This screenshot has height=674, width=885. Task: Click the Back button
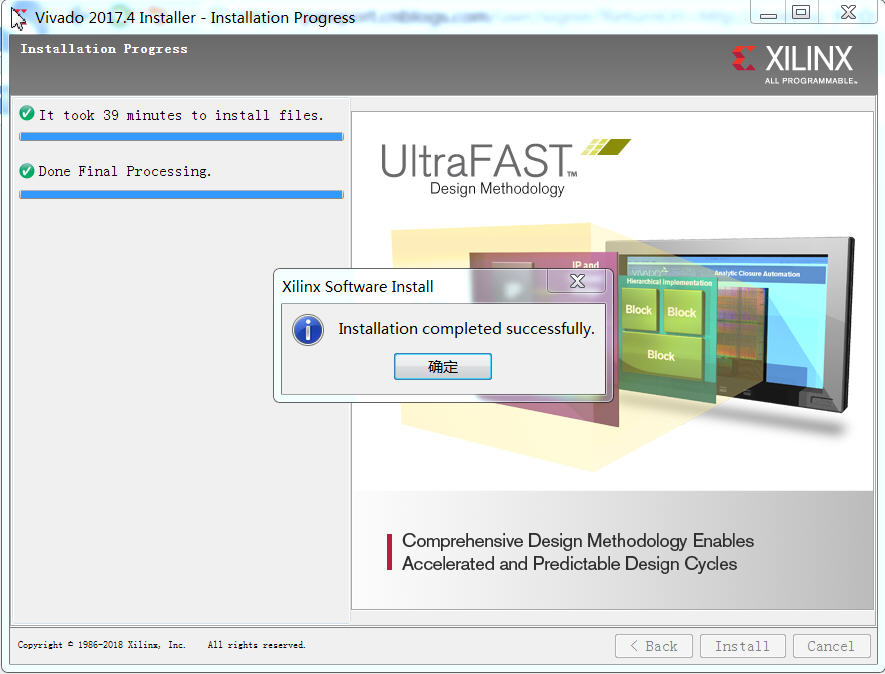coord(654,646)
